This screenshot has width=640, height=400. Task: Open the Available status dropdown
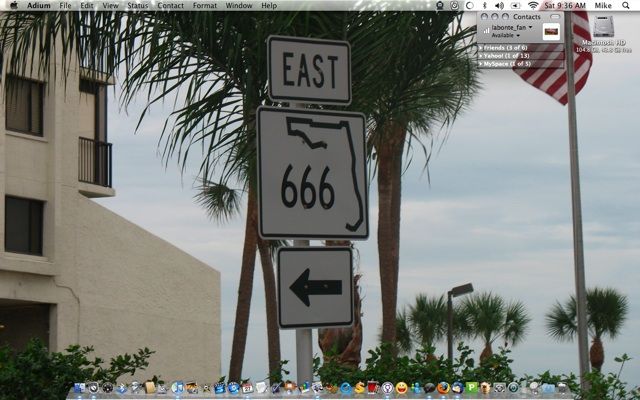503,35
